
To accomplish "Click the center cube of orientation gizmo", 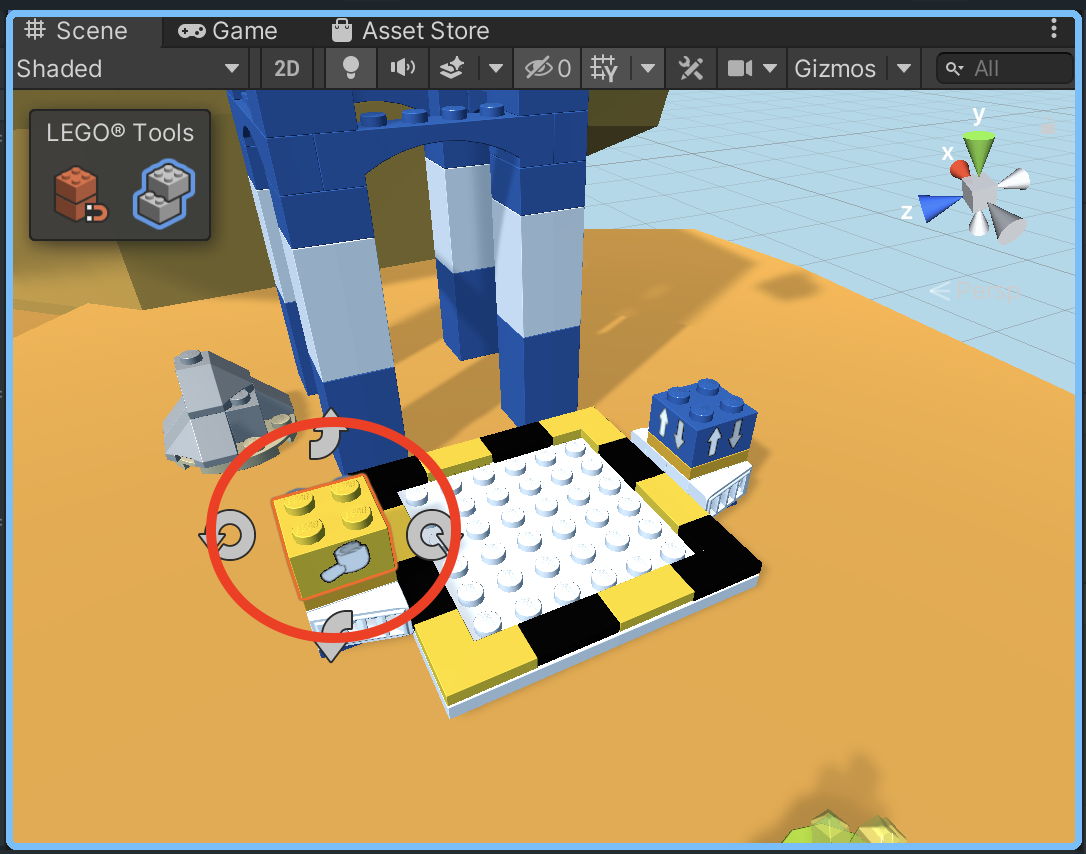I will pos(980,192).
